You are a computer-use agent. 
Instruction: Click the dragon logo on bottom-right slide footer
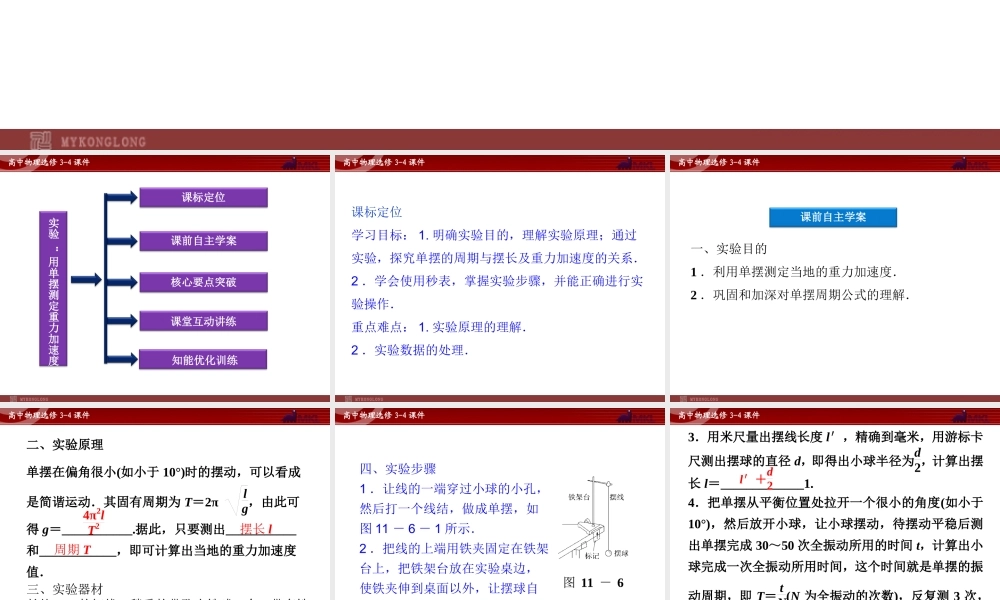(x=962, y=417)
